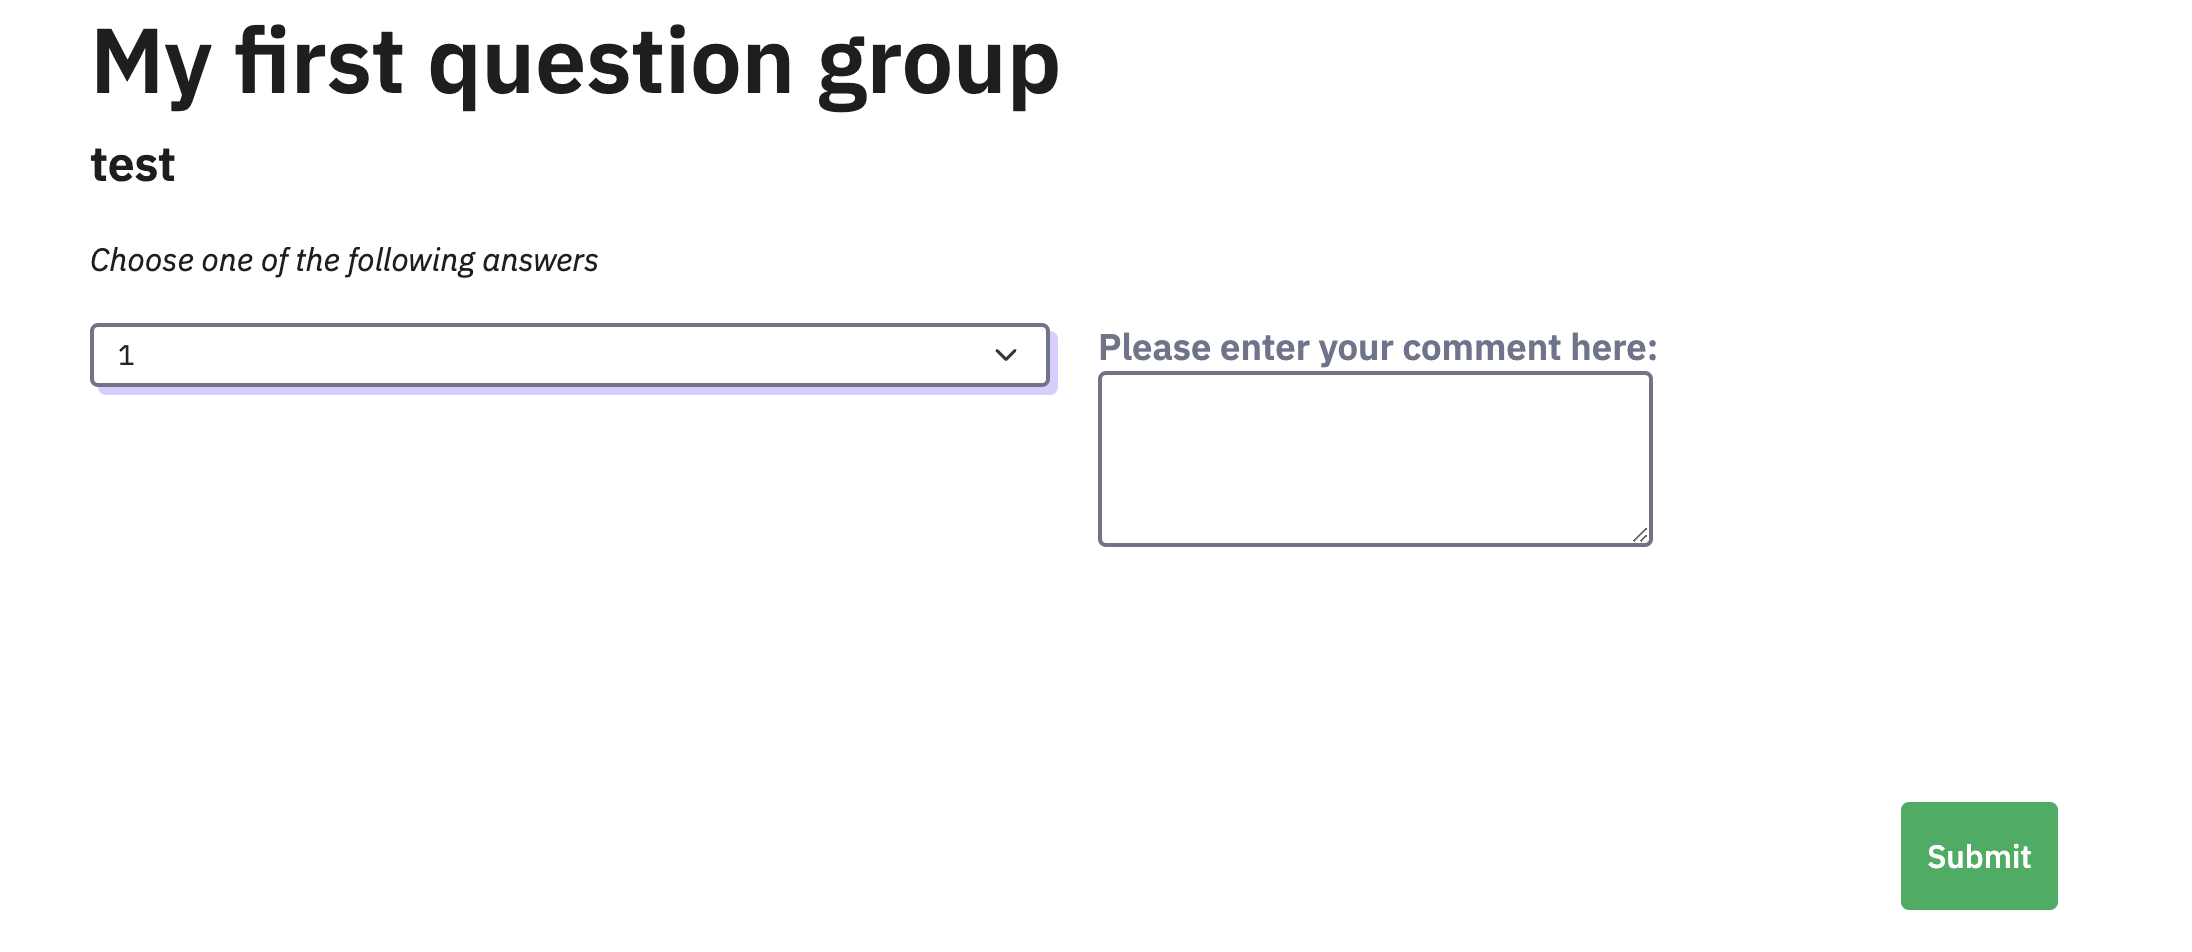2192x952 pixels.
Task: Click the word 'My' in the group title
Action: click(151, 64)
